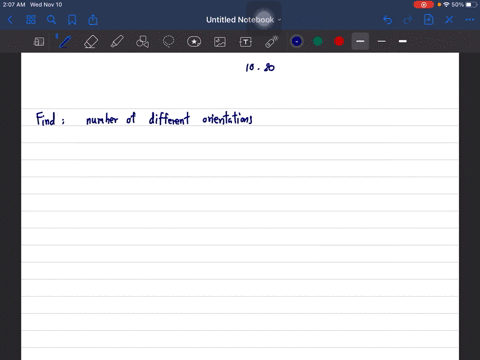Choose the dark blue pen color
The width and height of the screenshot is (480, 360).
[297, 41]
